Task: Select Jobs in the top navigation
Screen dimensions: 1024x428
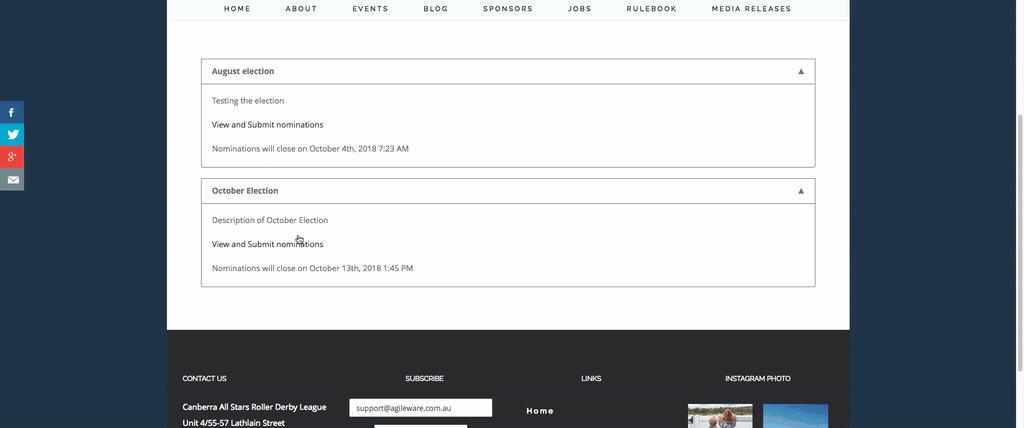Action: click(579, 9)
